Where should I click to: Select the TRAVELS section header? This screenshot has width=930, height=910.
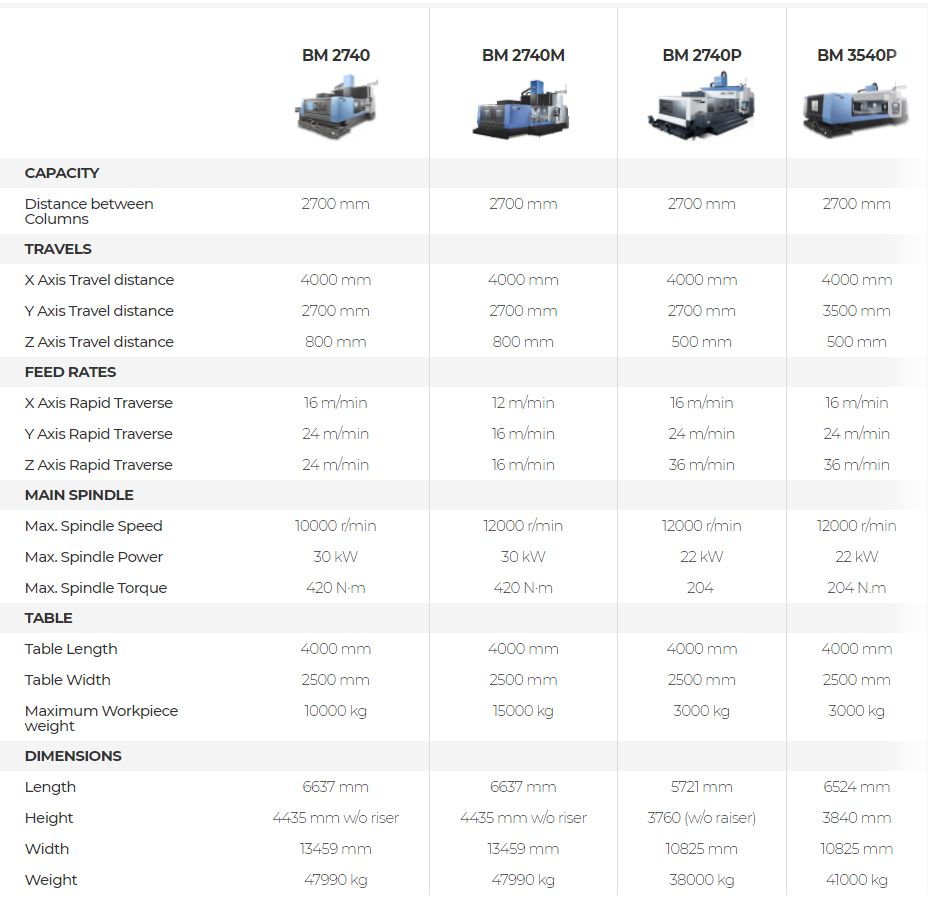58,249
